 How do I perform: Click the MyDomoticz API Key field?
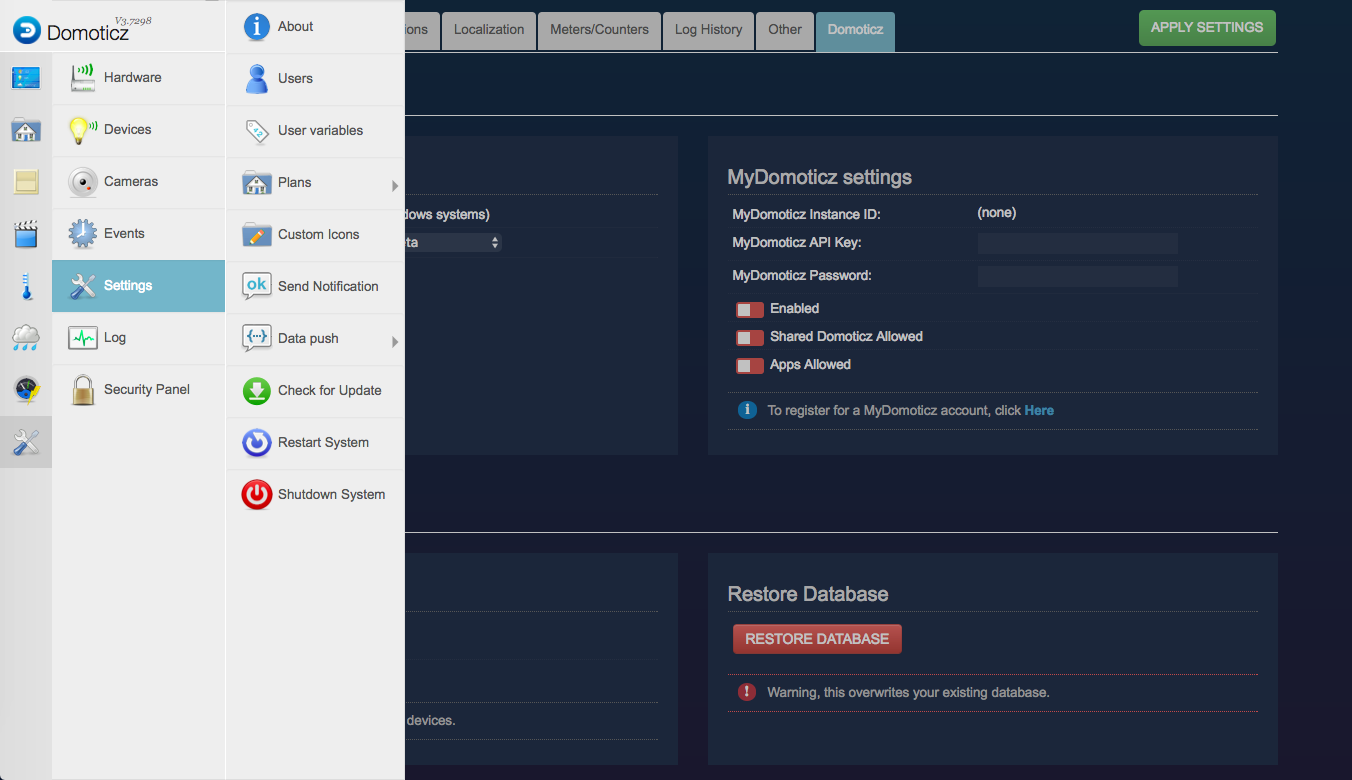click(1077, 243)
